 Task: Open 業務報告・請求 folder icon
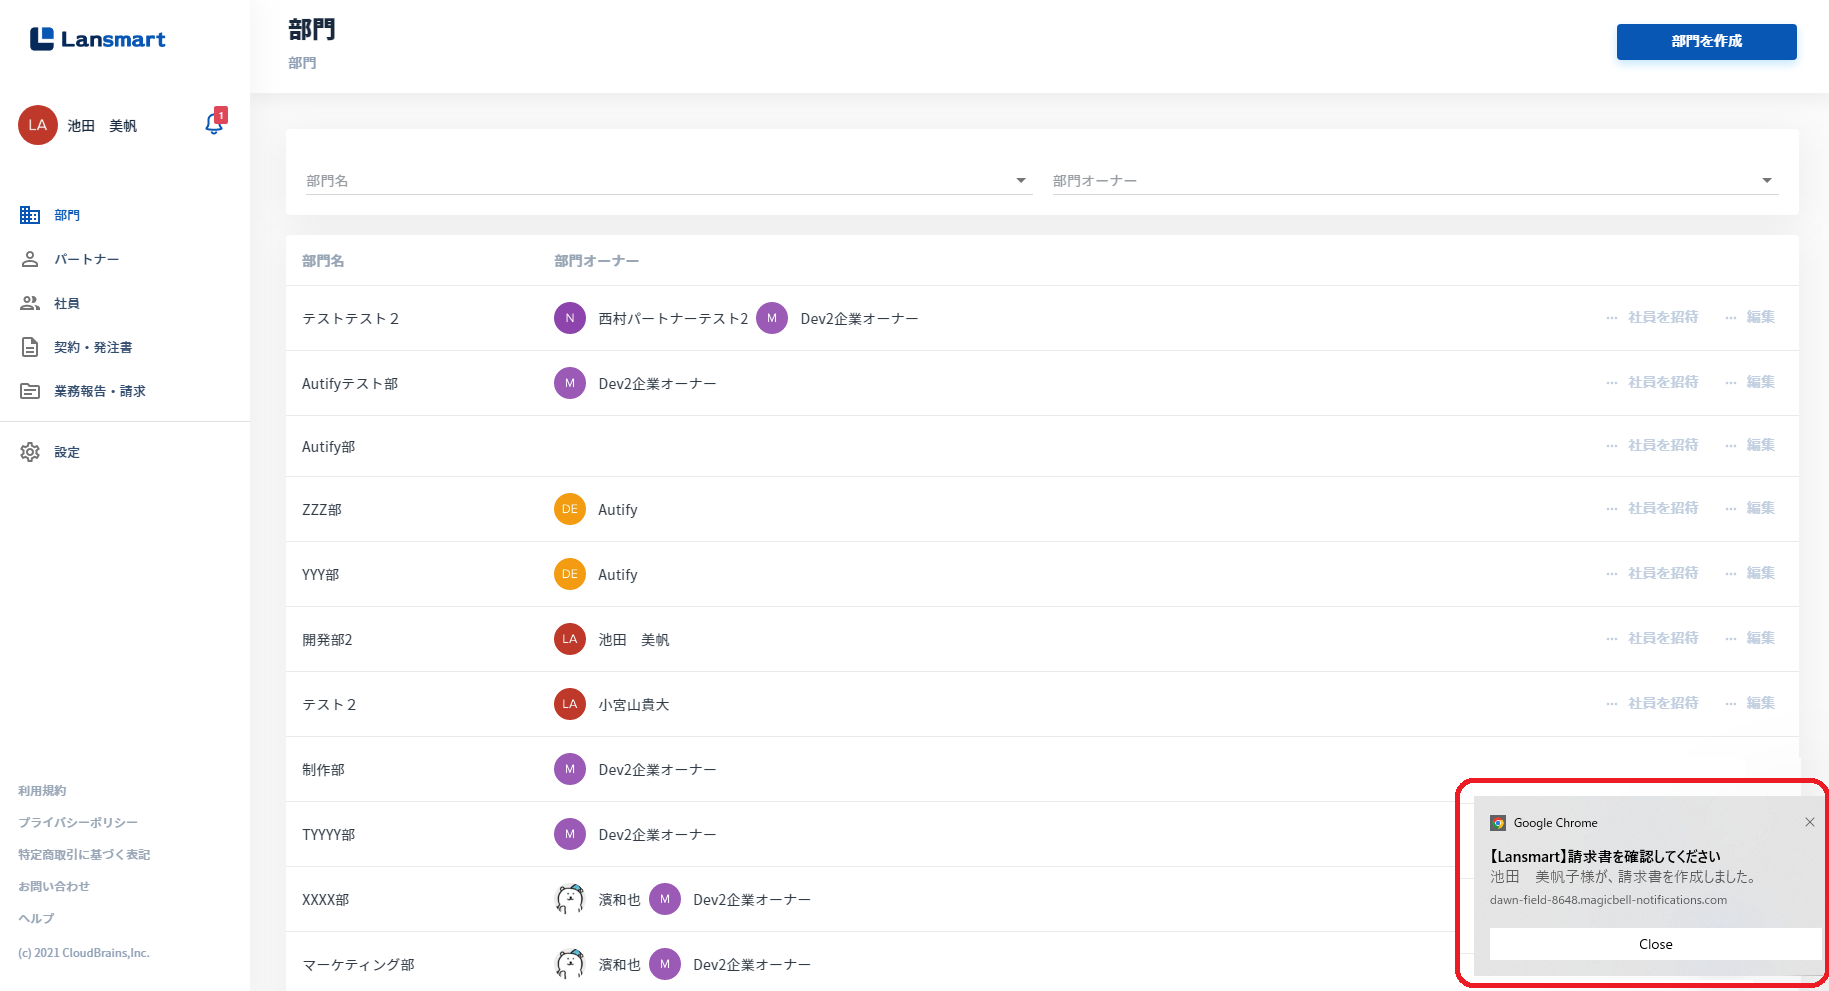[x=30, y=391]
